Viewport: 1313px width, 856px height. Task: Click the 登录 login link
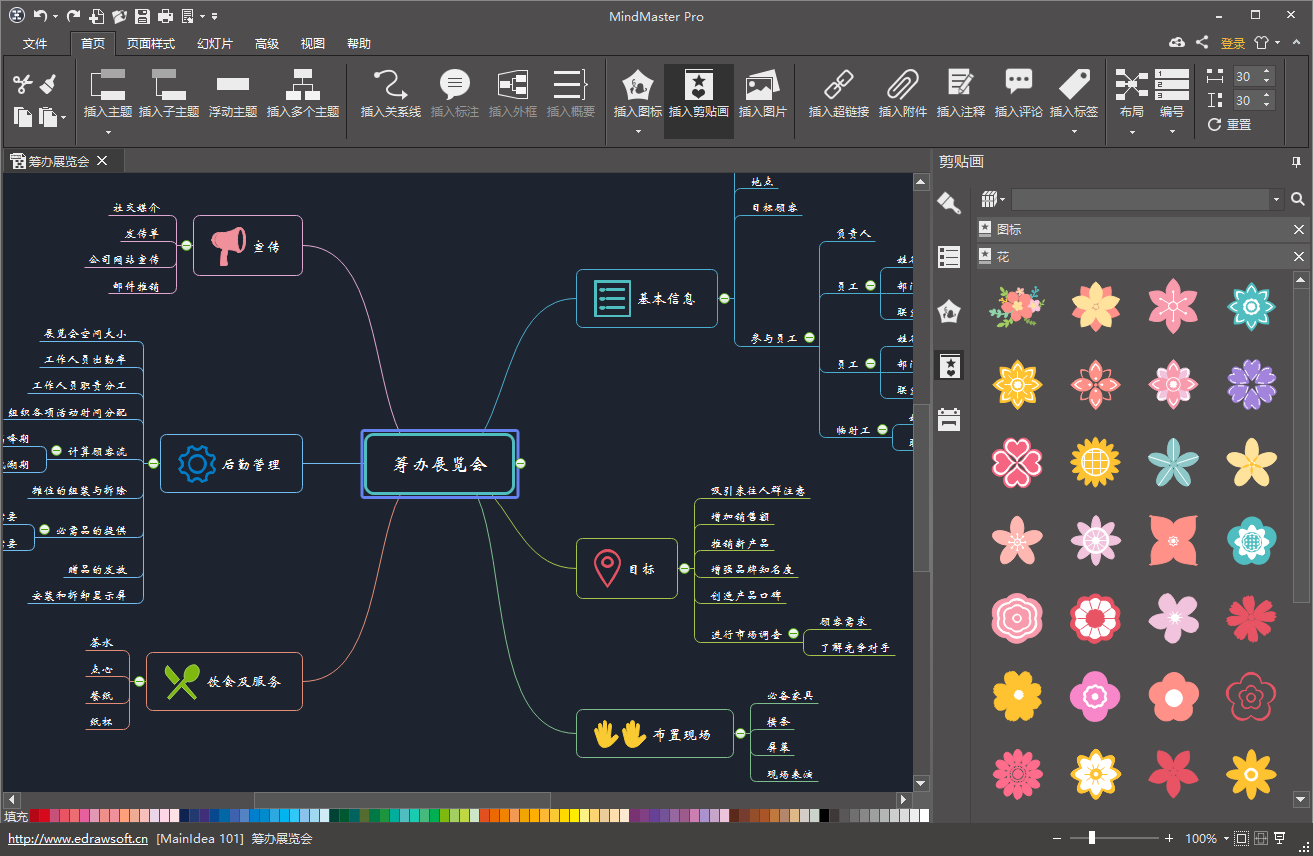click(x=1233, y=43)
